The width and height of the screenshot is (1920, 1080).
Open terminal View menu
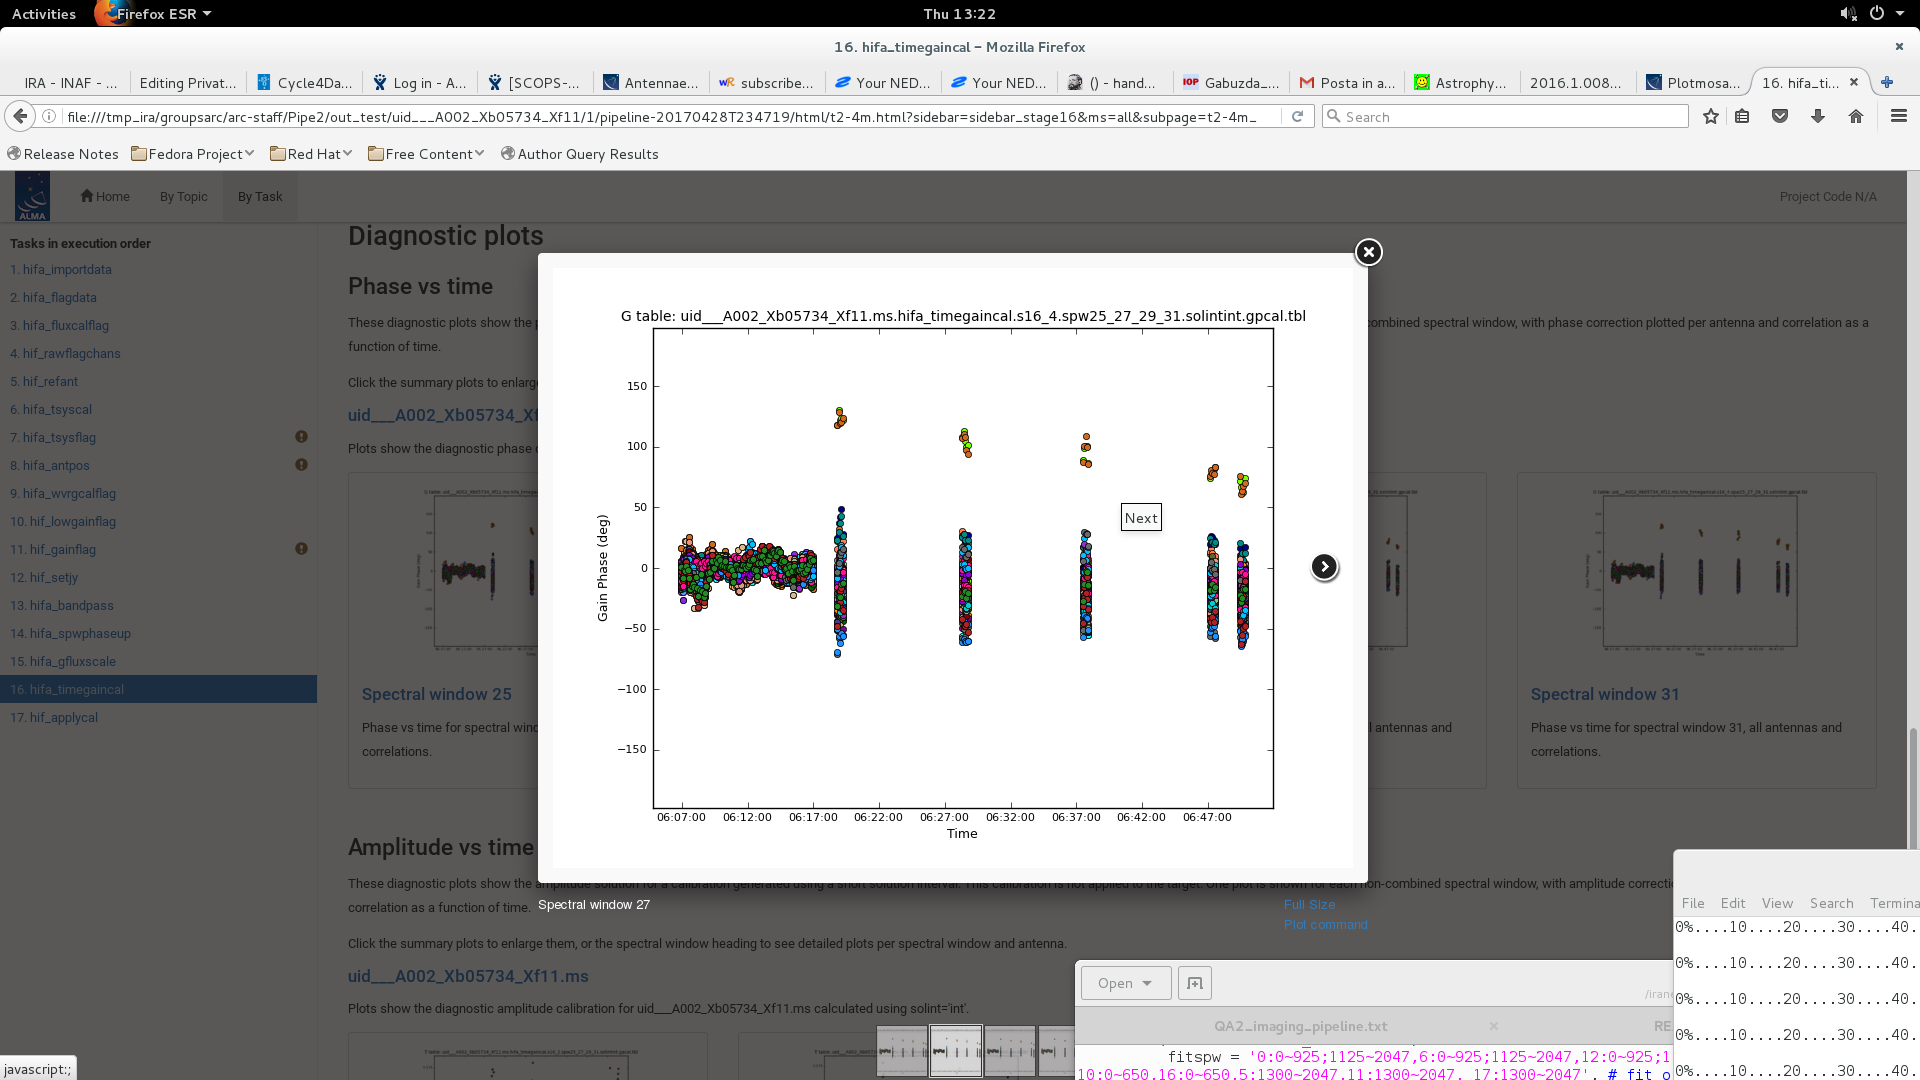[x=1777, y=903]
